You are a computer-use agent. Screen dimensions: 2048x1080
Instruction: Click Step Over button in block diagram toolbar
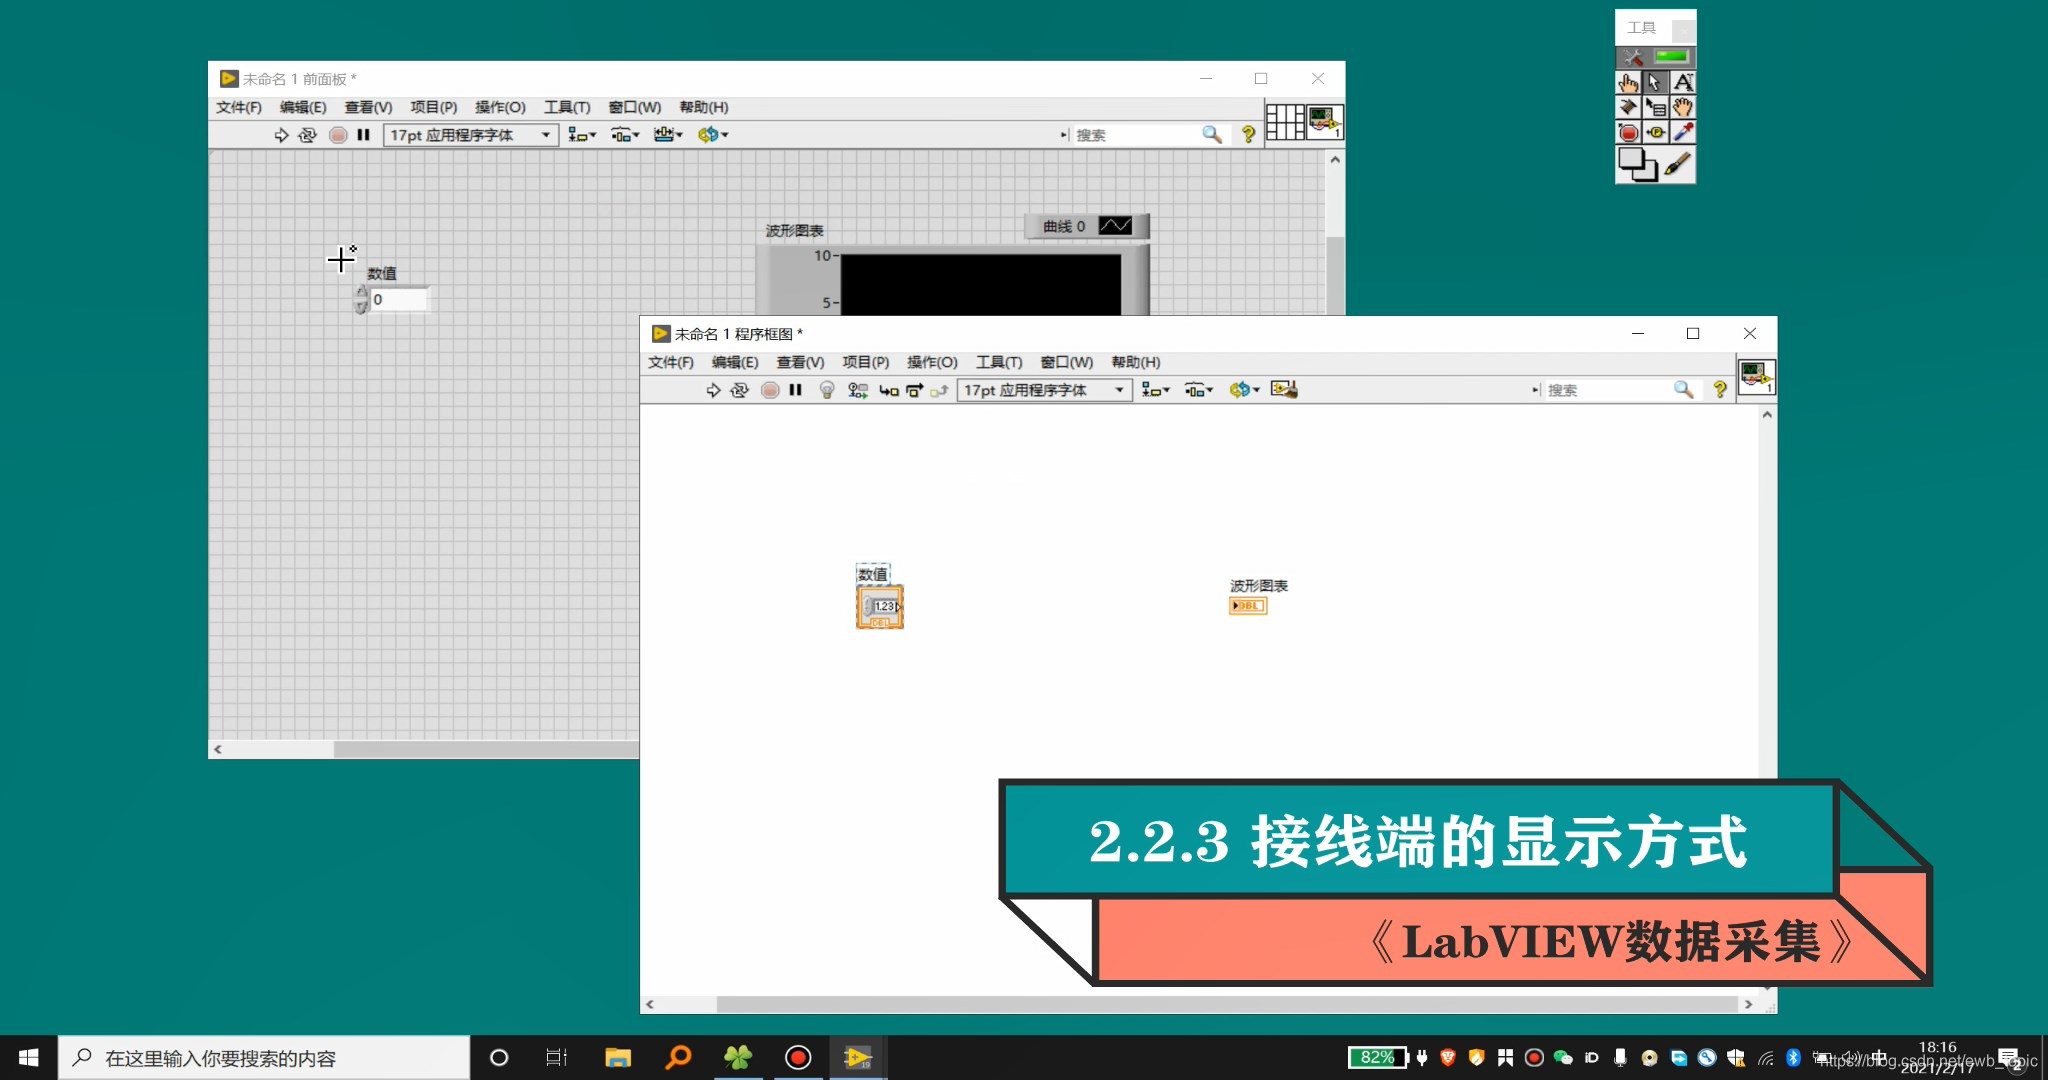click(x=914, y=390)
